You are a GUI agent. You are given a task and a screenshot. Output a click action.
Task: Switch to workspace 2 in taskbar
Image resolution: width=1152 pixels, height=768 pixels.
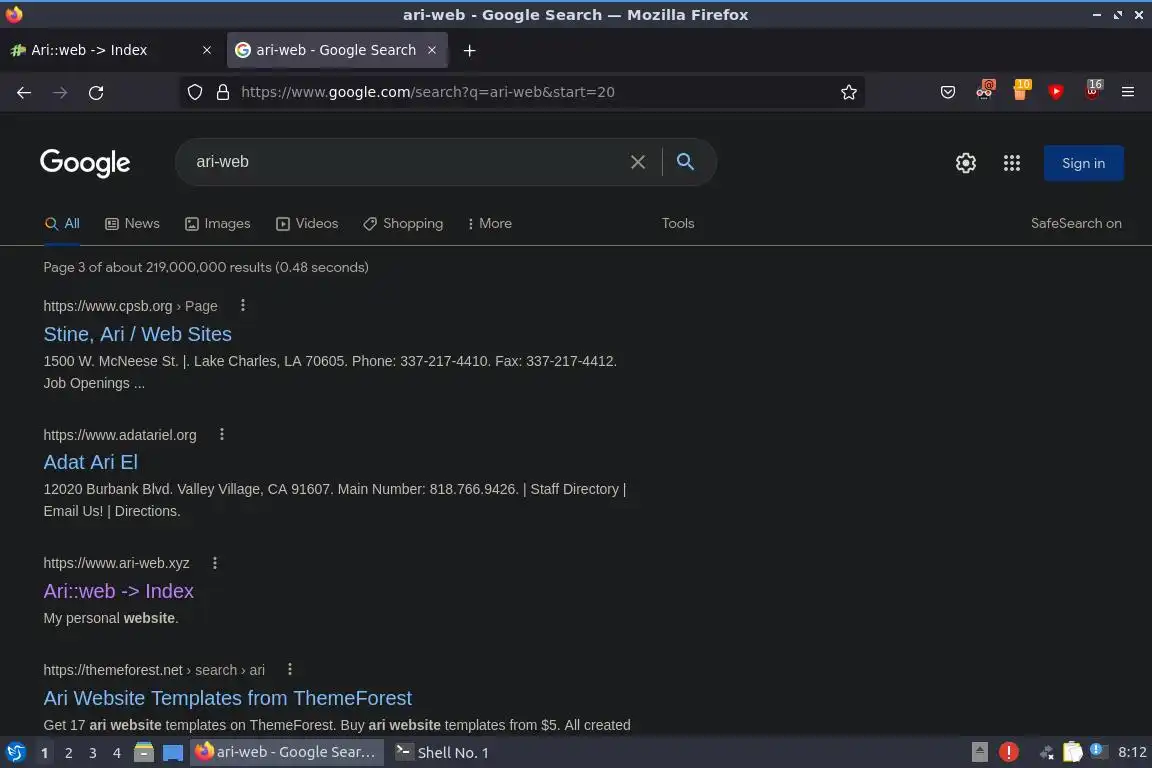point(68,753)
